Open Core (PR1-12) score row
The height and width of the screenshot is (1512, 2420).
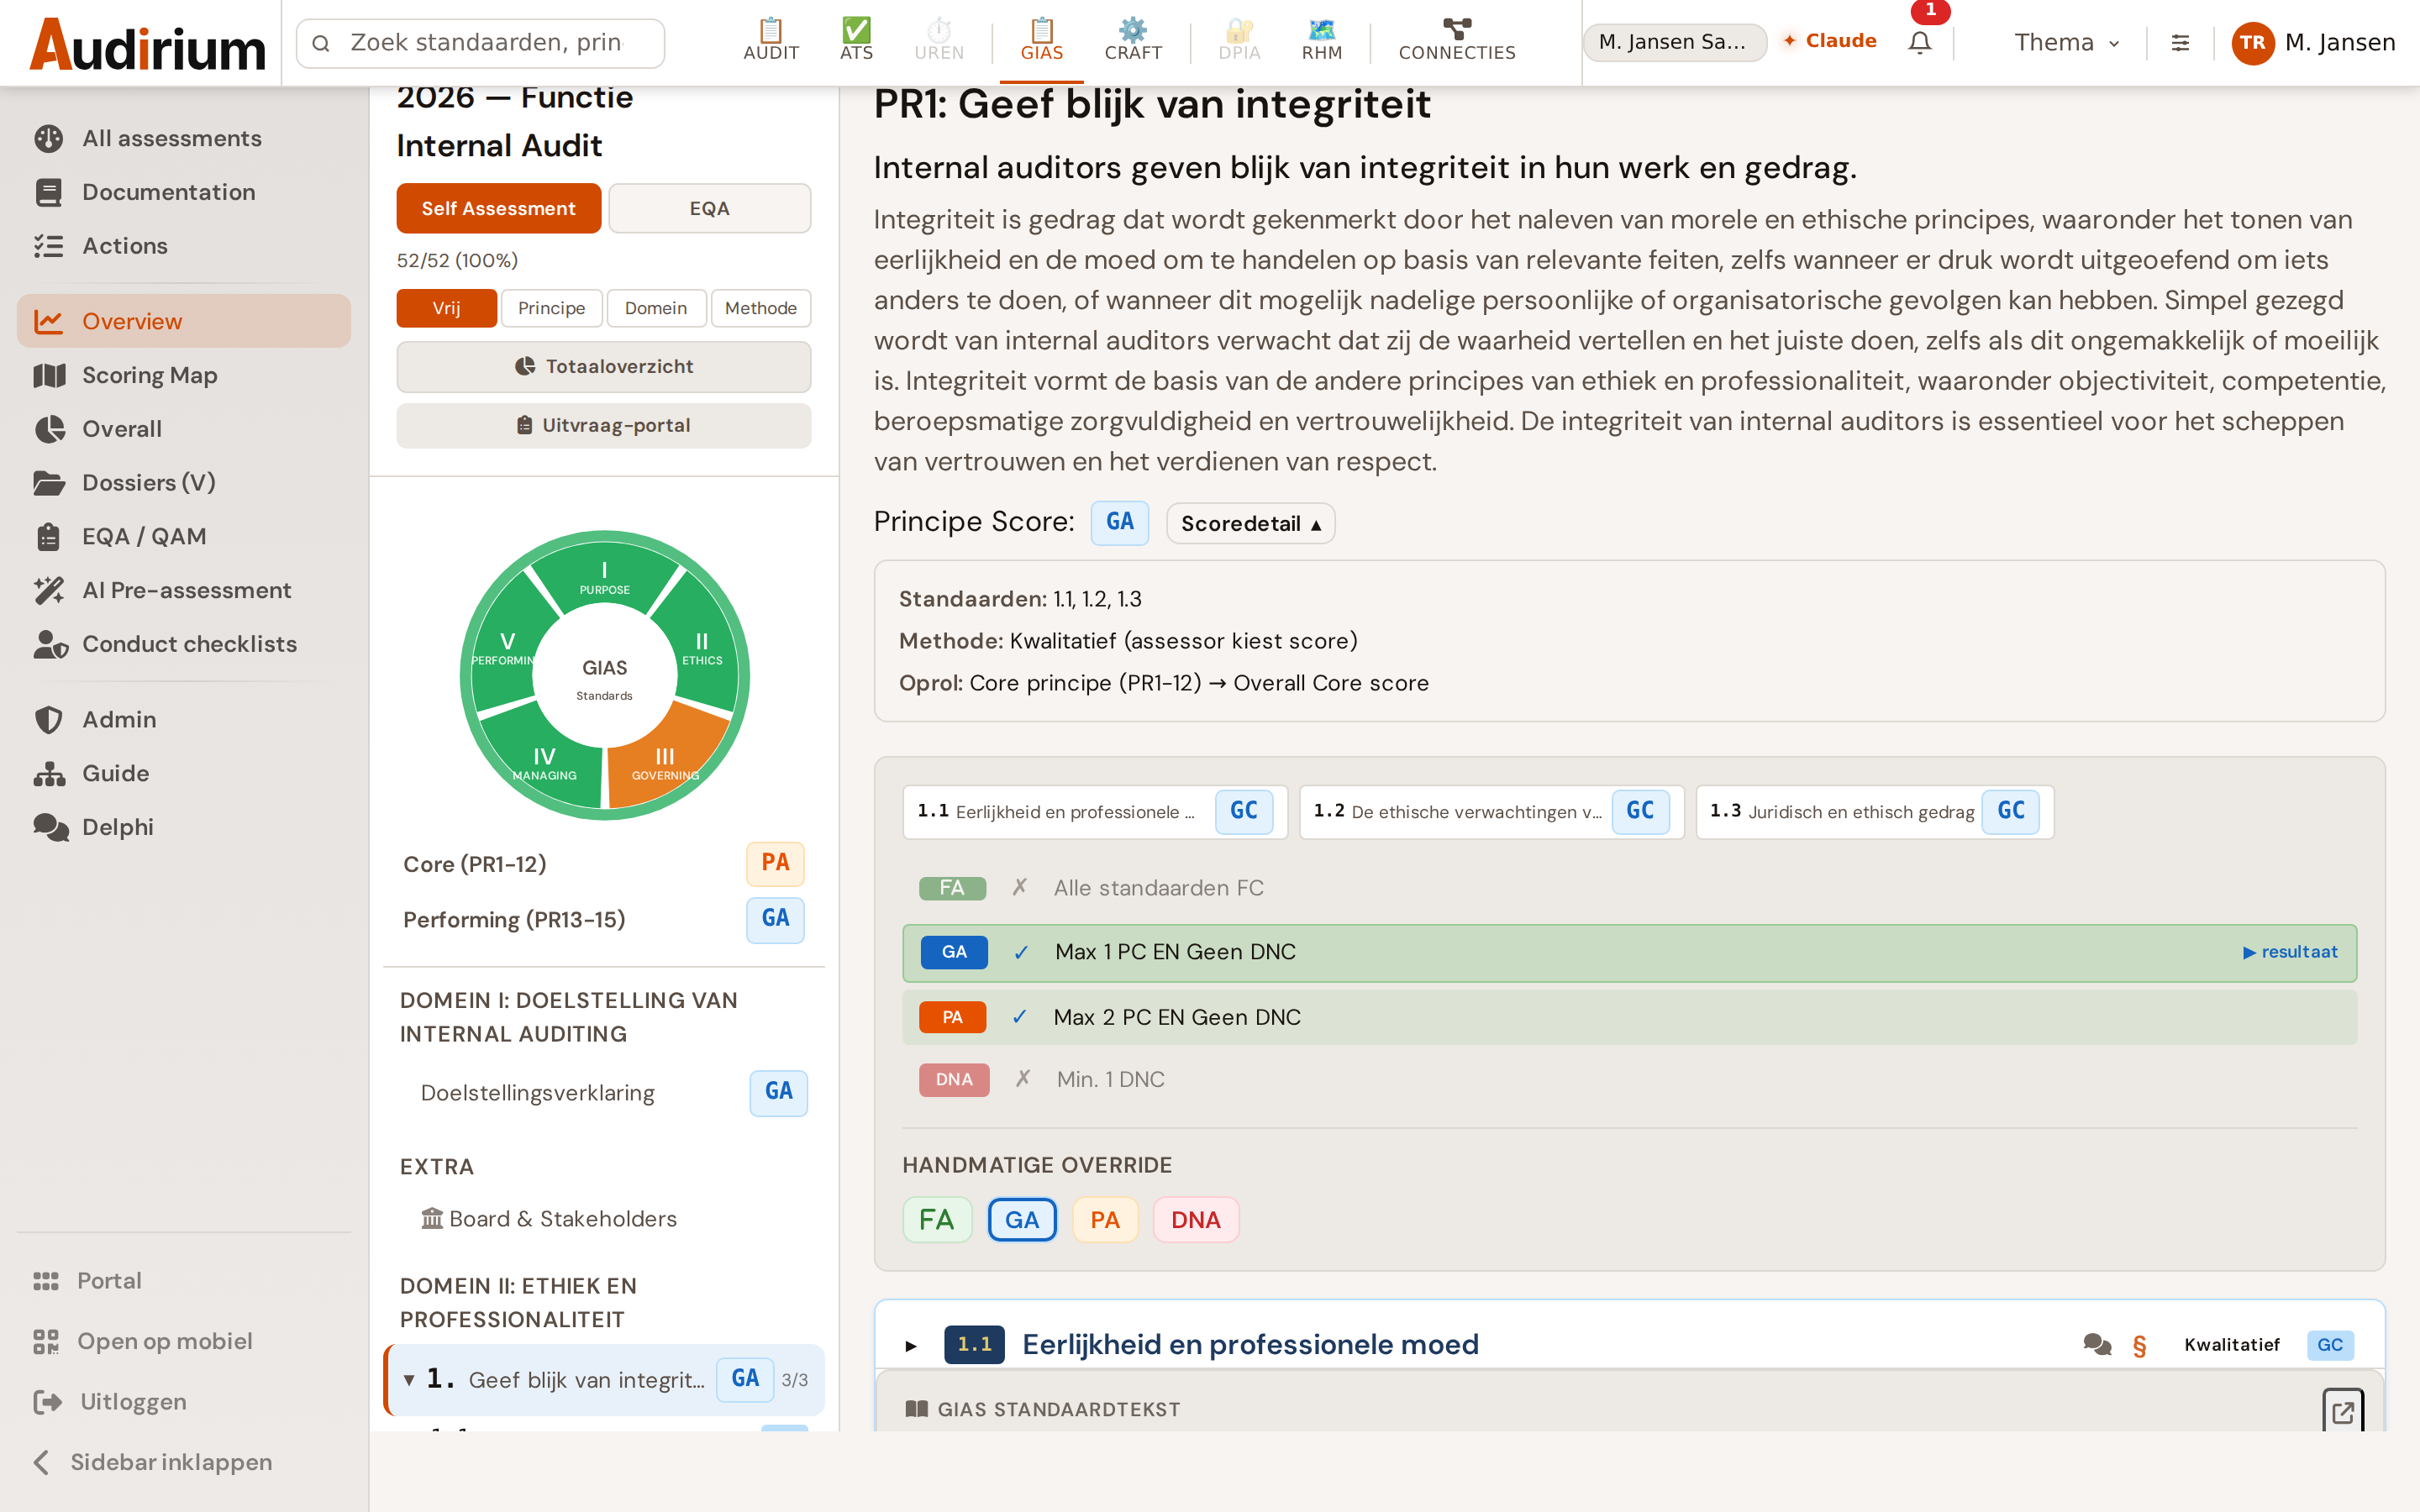coord(603,864)
